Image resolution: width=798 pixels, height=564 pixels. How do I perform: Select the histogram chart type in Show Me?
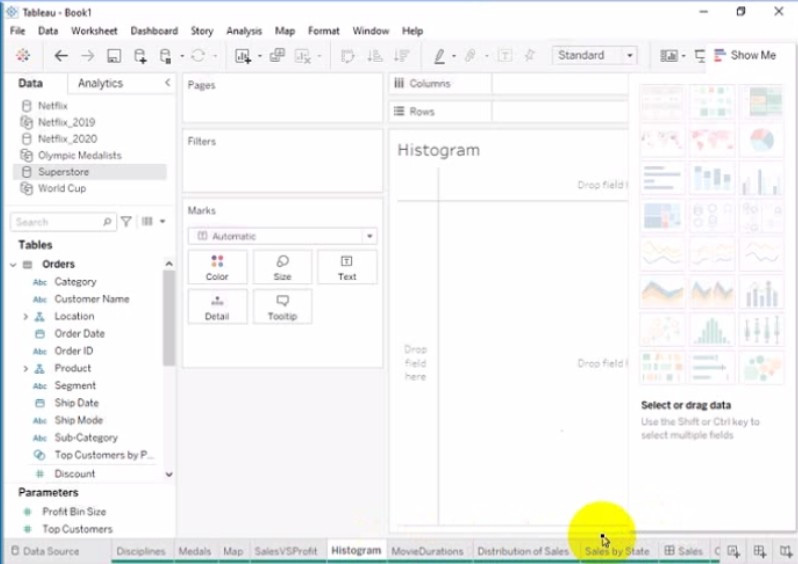[x=712, y=330]
